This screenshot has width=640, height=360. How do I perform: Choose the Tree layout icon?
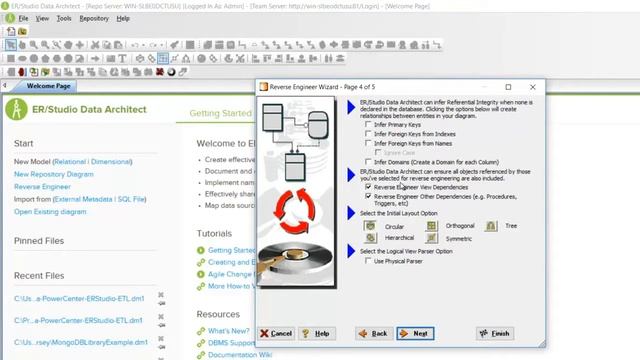click(491, 226)
